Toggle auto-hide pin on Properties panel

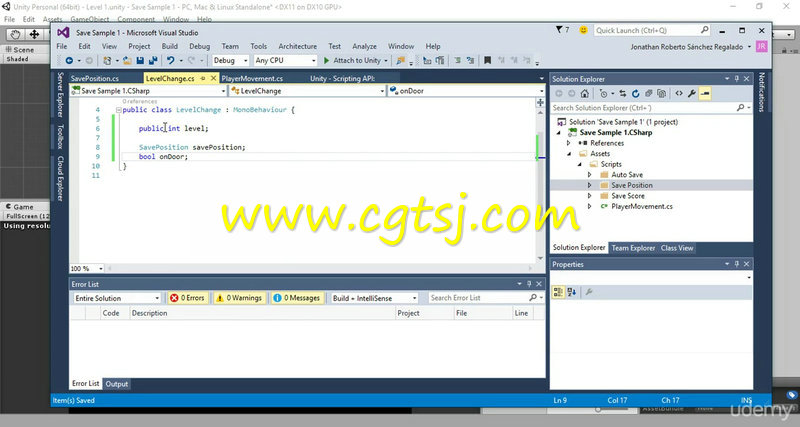coord(737,264)
